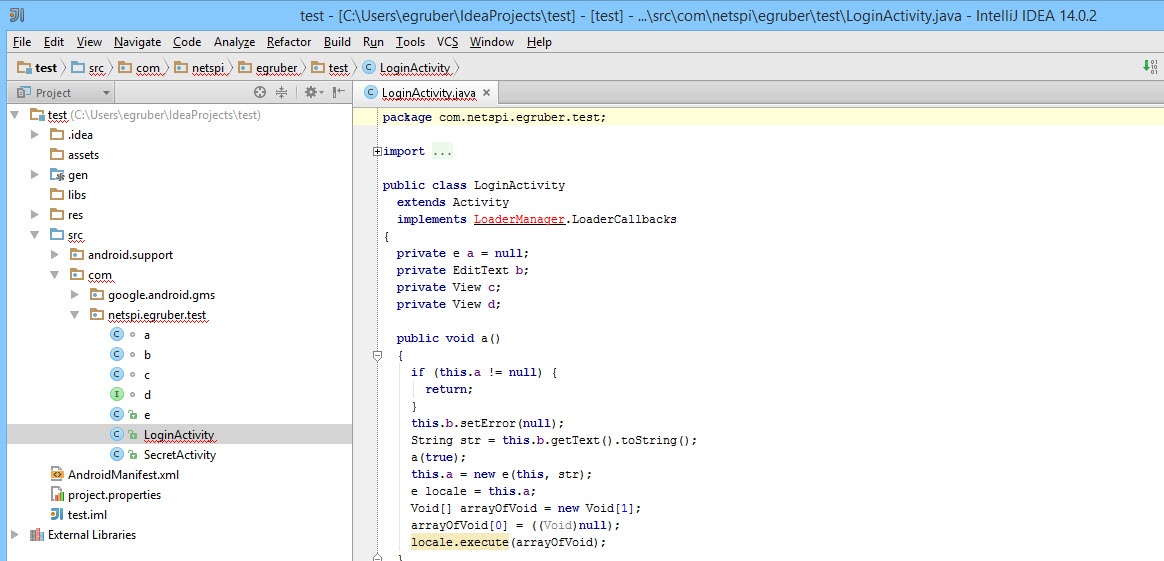
Task: Expand the folded import section
Action: click(x=377, y=152)
